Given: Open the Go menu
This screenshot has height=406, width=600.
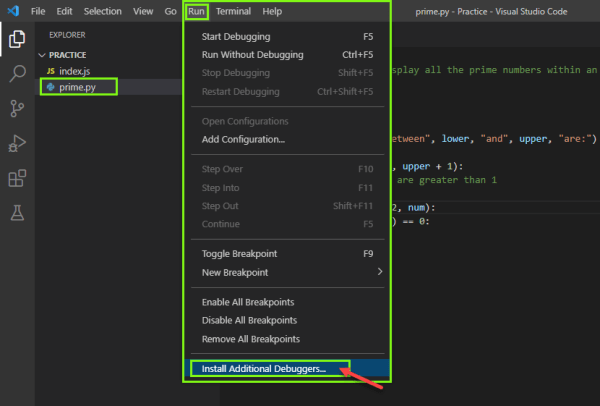Looking at the screenshot, I should pos(171,11).
